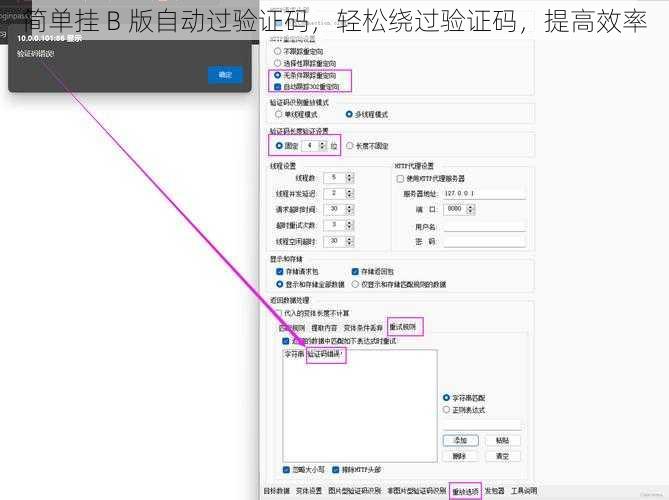The height and width of the screenshot is (500, 669).
Task: Switch to the 提取内容 sub-tab
Action: click(324, 328)
